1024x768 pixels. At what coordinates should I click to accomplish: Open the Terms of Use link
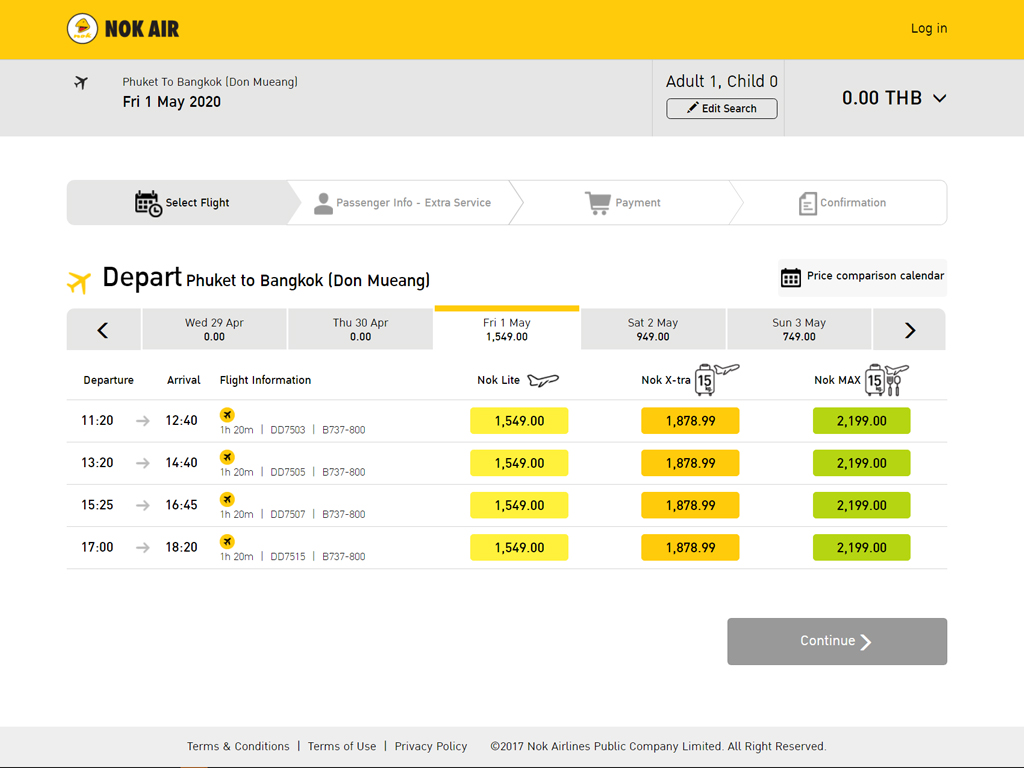pos(342,746)
